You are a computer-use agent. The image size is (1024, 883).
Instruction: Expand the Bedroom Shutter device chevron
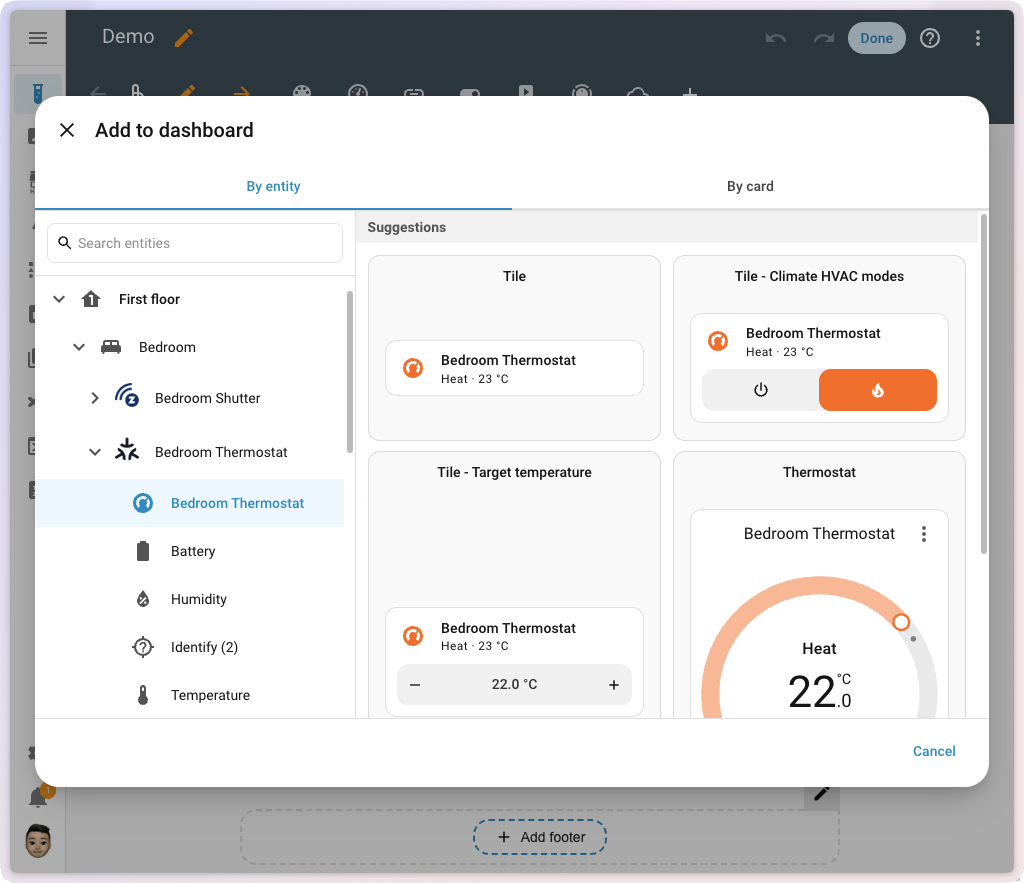point(95,398)
